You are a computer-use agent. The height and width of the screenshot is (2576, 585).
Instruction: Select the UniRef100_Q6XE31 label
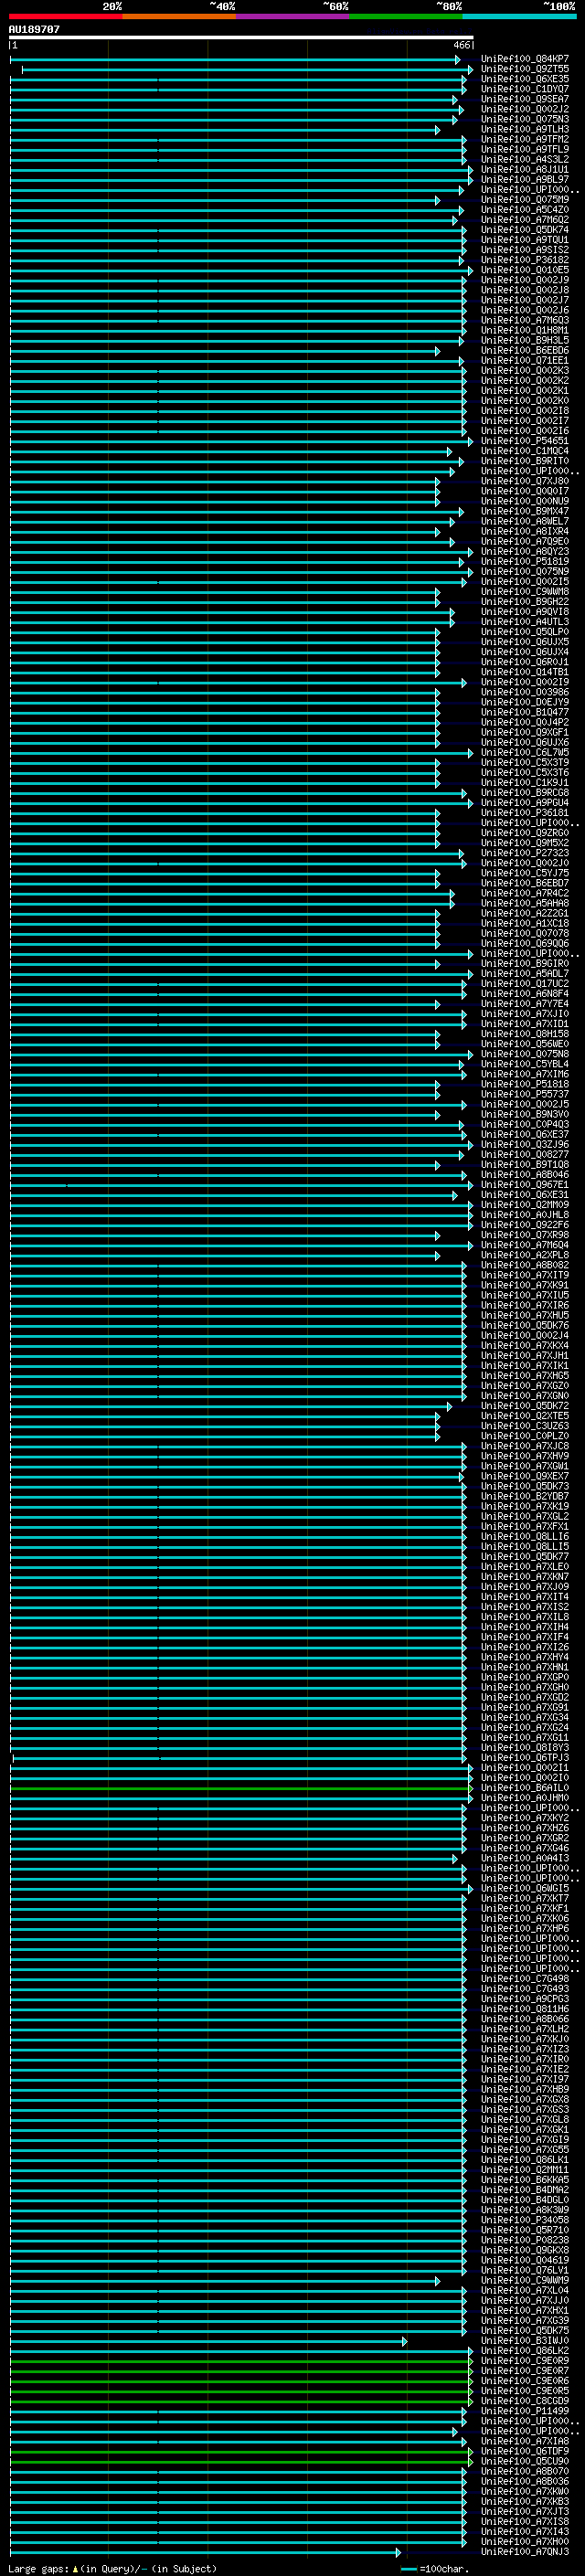525,1194
